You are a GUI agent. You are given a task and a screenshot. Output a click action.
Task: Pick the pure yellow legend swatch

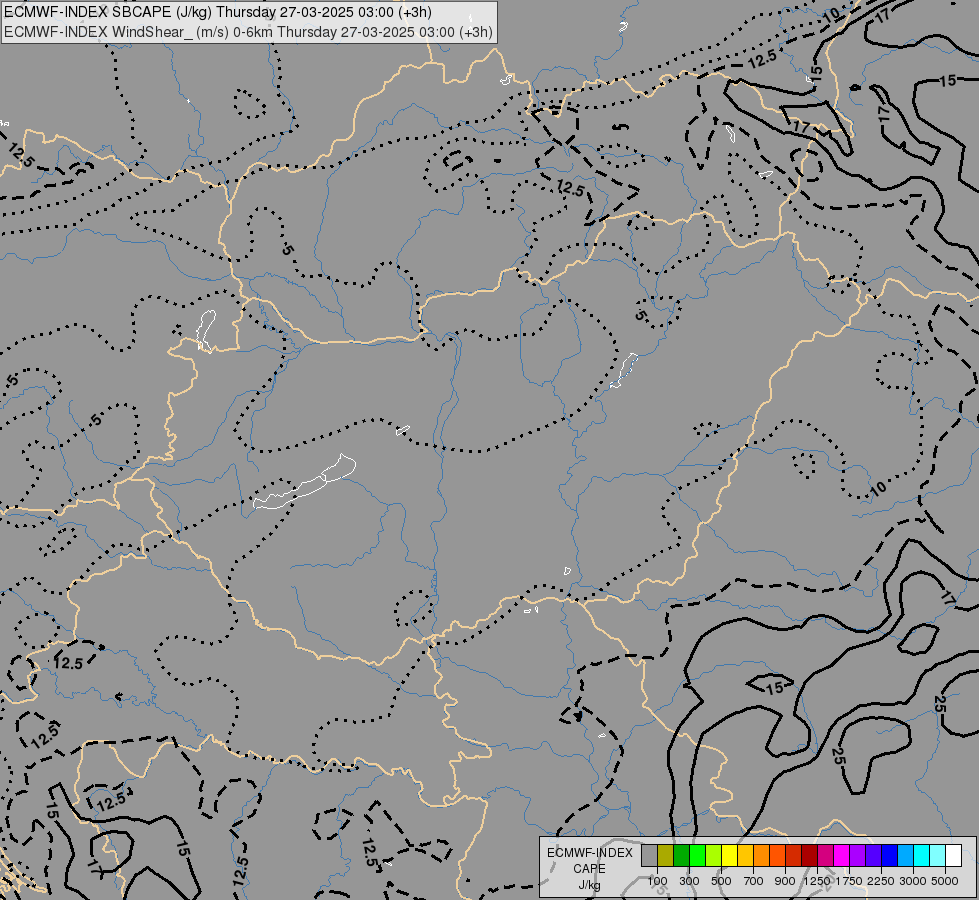(729, 855)
